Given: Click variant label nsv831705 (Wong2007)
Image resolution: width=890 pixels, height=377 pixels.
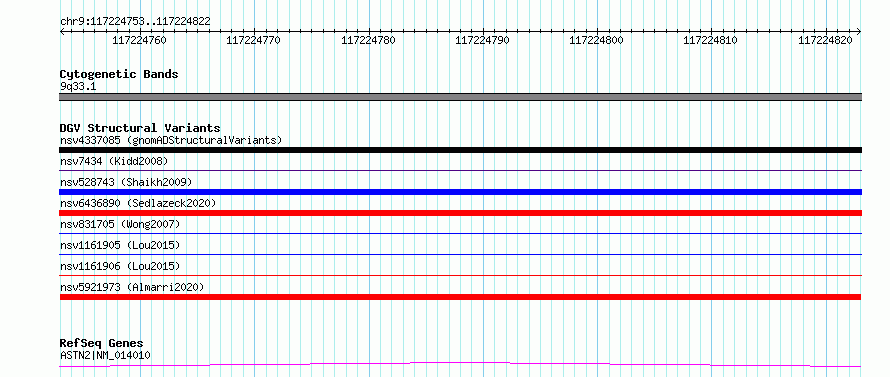Looking at the screenshot, I should tap(120, 224).
